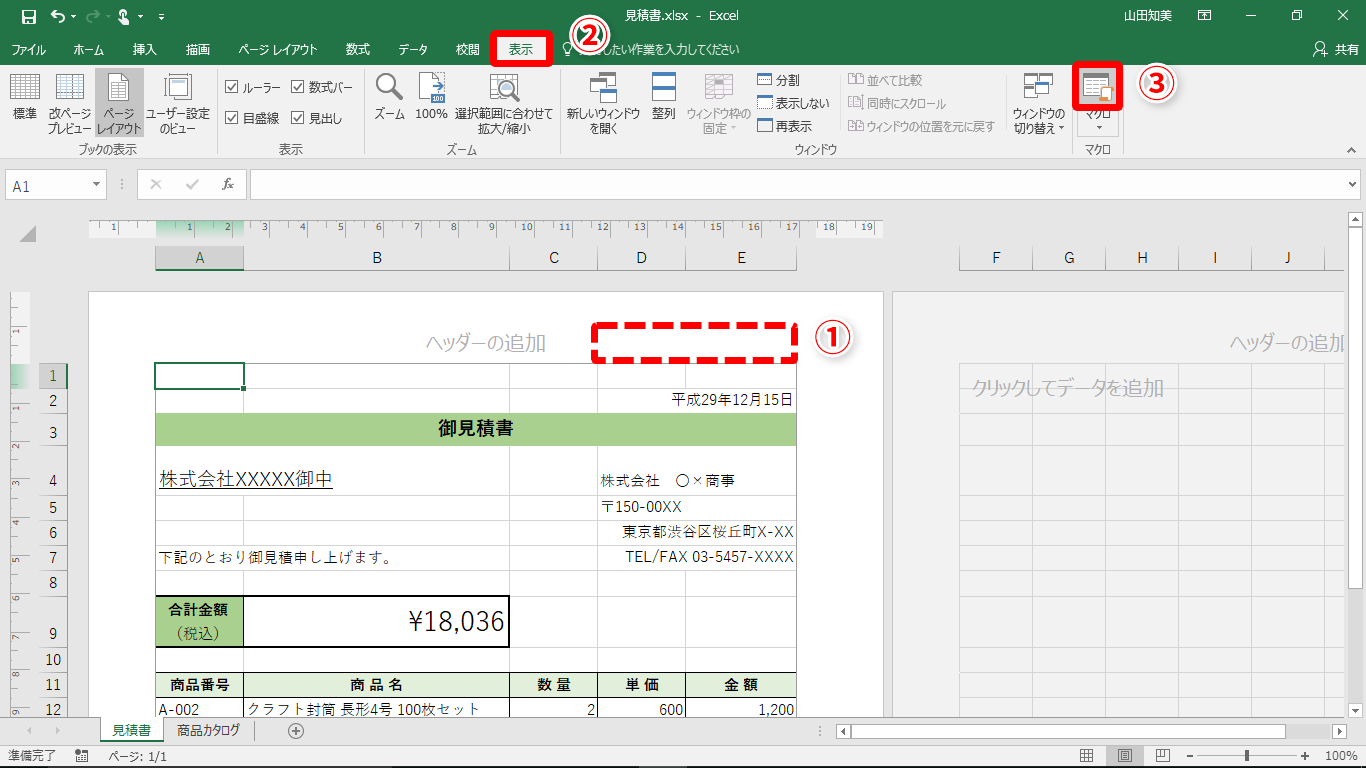Click the zoom out minus button
The width and height of the screenshot is (1366, 768).
point(1189,756)
